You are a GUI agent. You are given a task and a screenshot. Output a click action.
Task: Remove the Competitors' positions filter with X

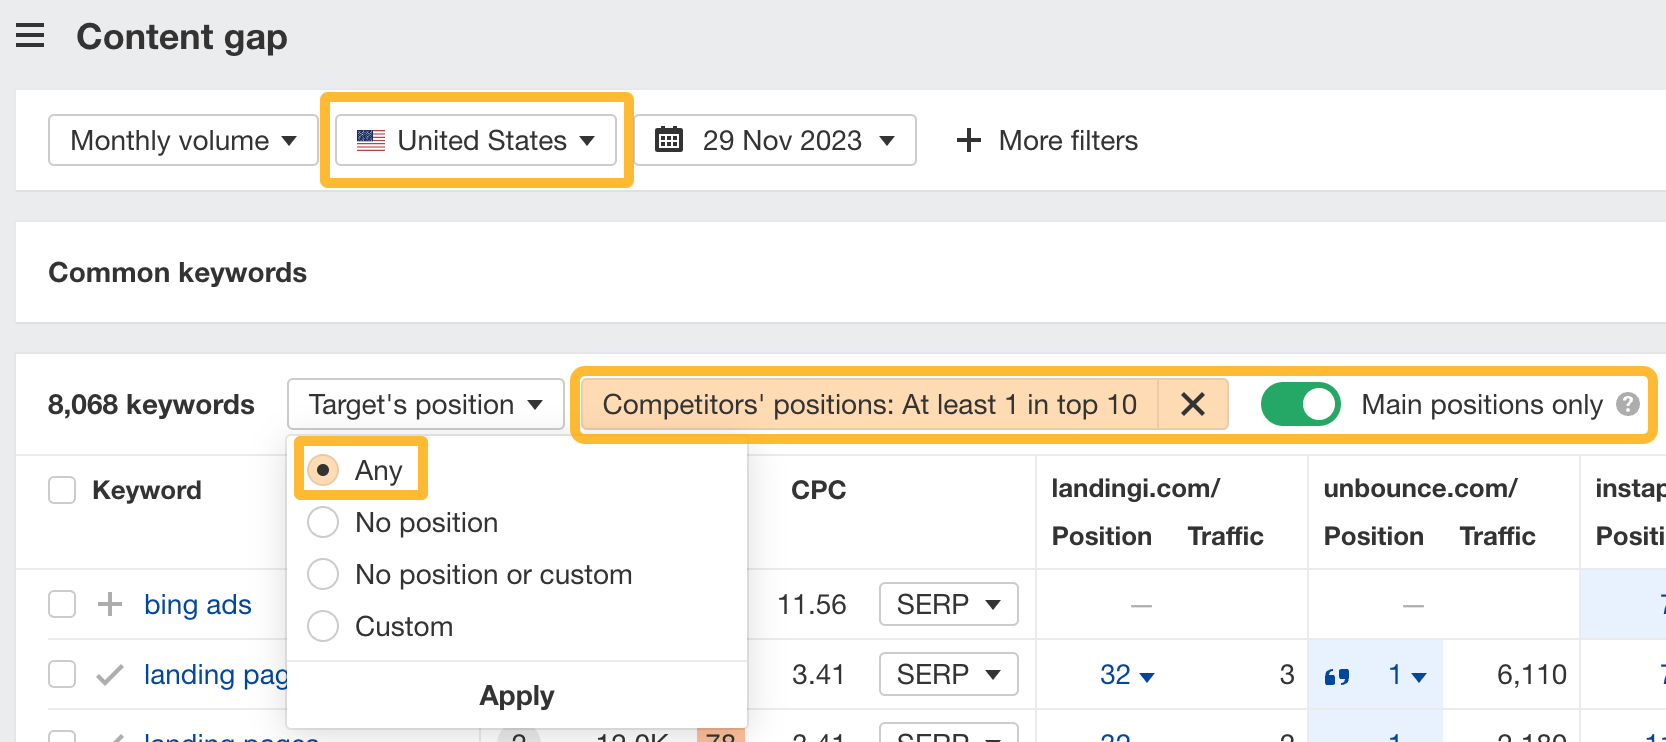[1192, 404]
